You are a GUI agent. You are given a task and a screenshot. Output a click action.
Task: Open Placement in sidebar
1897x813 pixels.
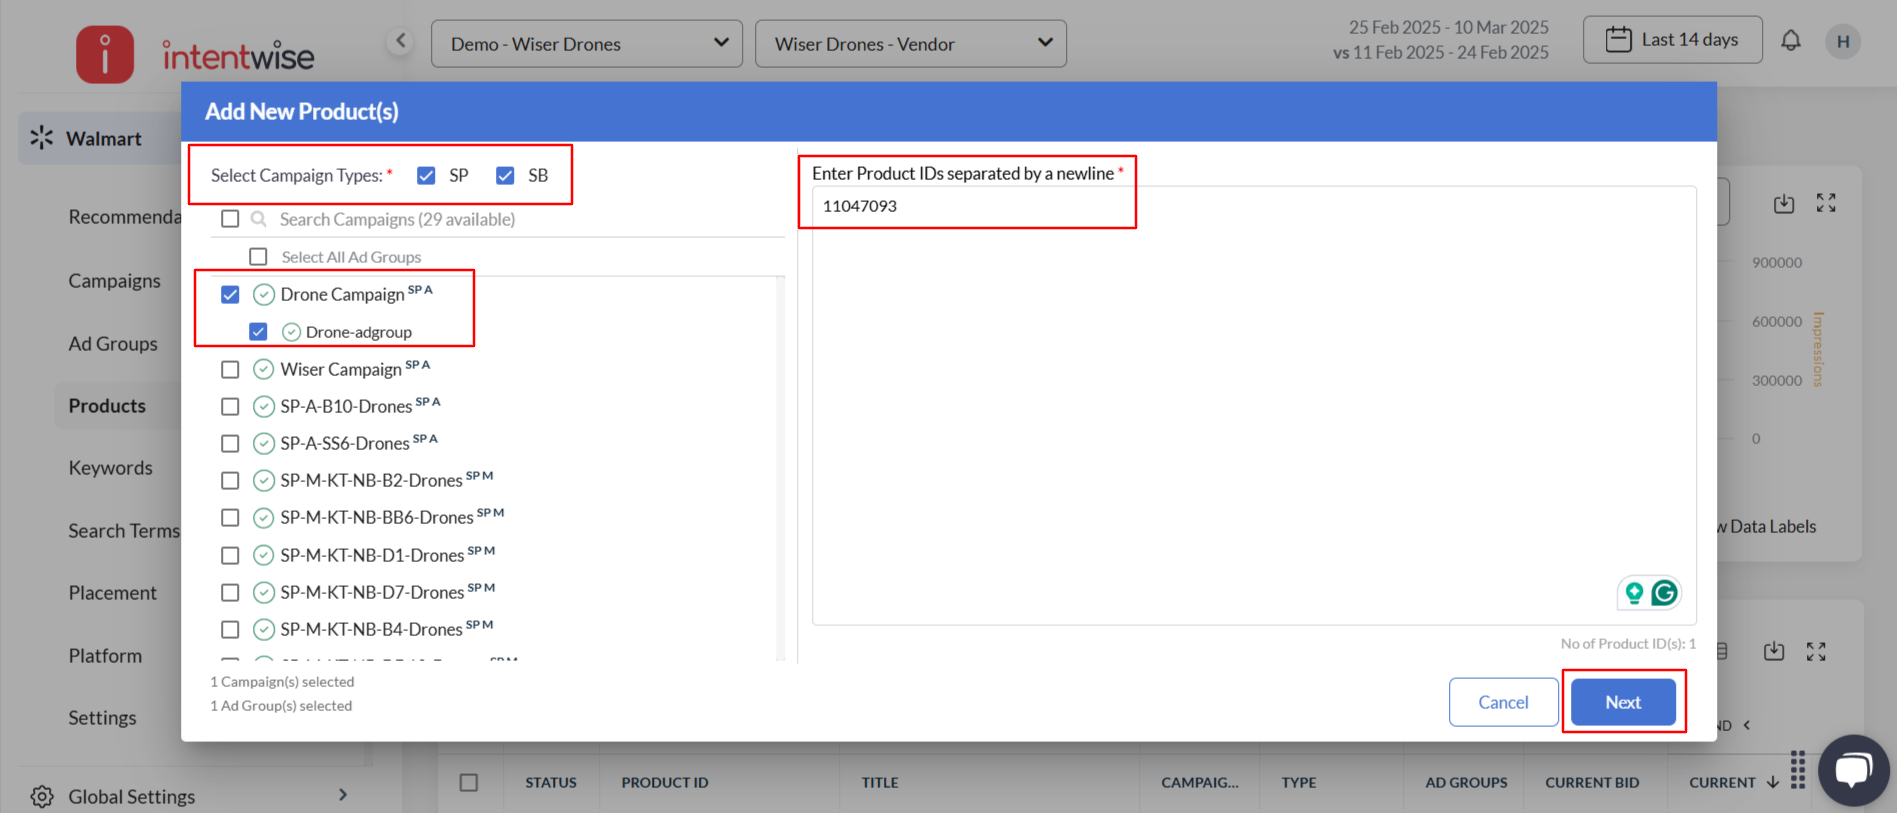(112, 592)
